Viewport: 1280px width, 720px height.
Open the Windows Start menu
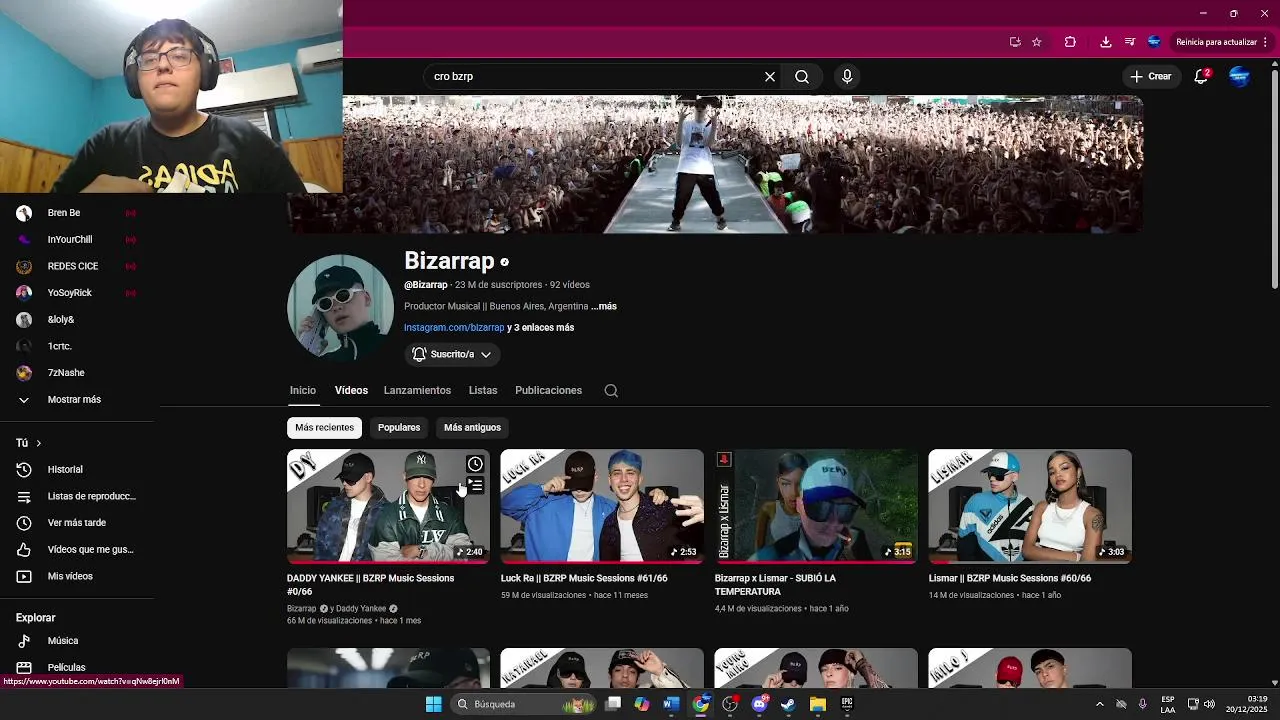[x=433, y=704]
